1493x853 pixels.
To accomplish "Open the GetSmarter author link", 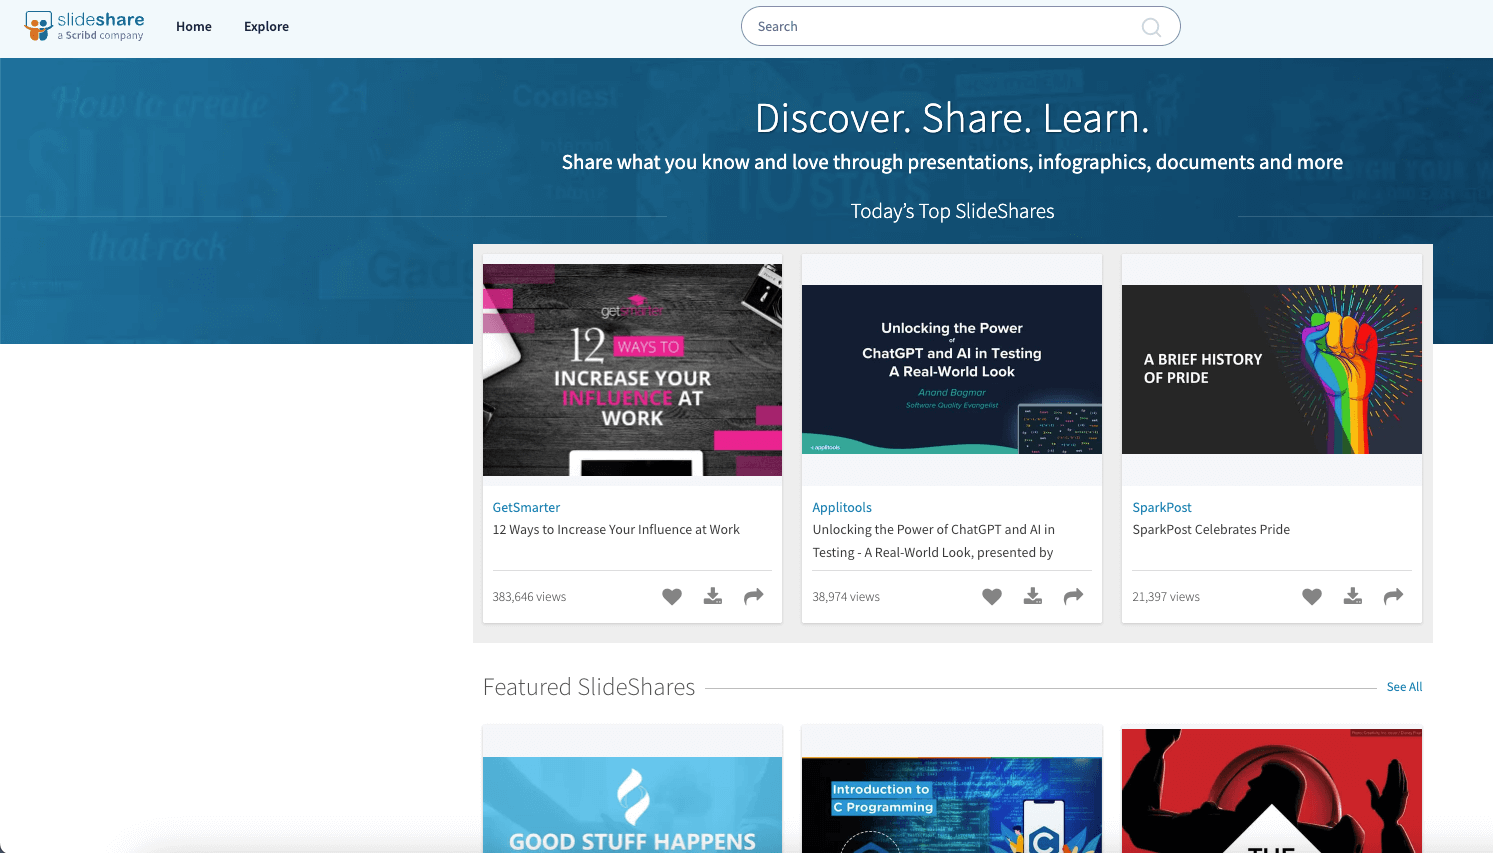I will [x=526, y=508].
